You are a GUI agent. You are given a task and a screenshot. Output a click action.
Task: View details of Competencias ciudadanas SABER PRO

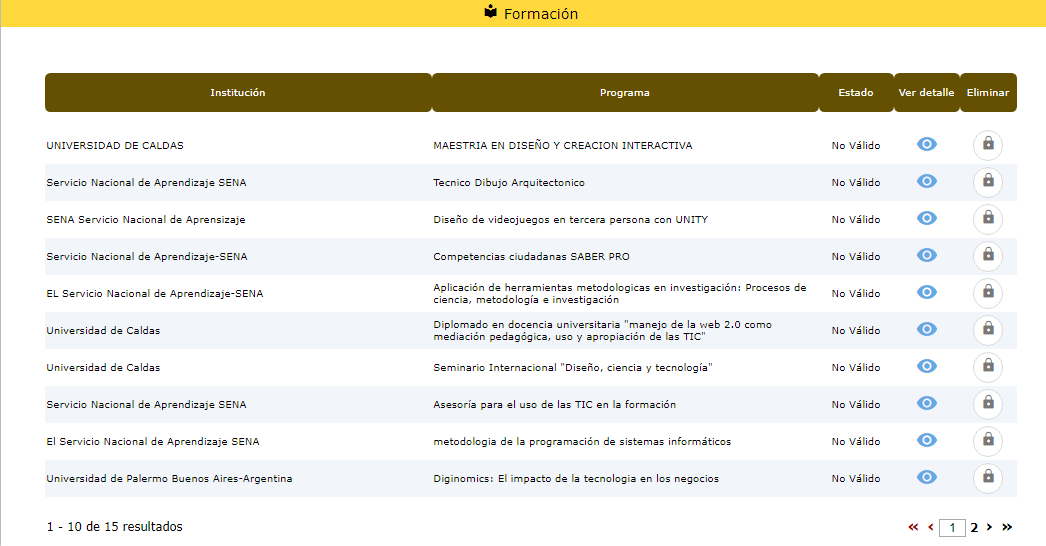point(927,256)
